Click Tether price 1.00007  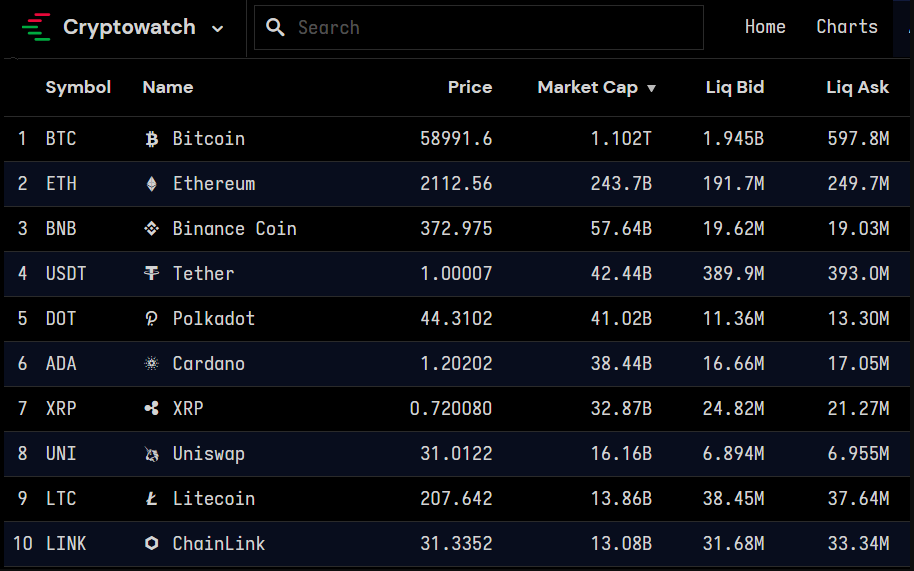[x=456, y=273]
